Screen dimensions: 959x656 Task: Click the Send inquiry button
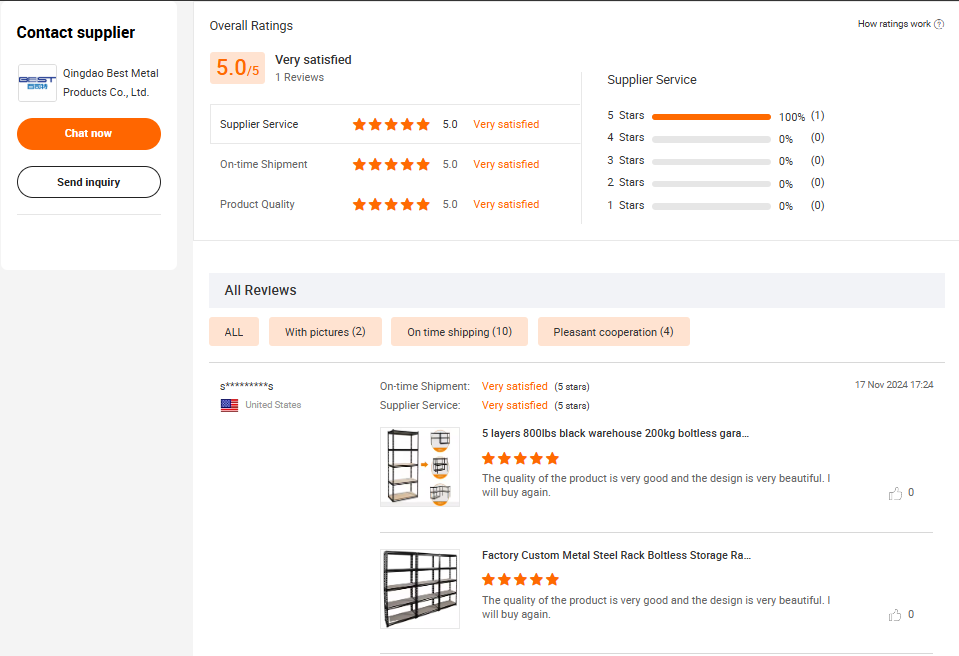pyautogui.click(x=89, y=182)
